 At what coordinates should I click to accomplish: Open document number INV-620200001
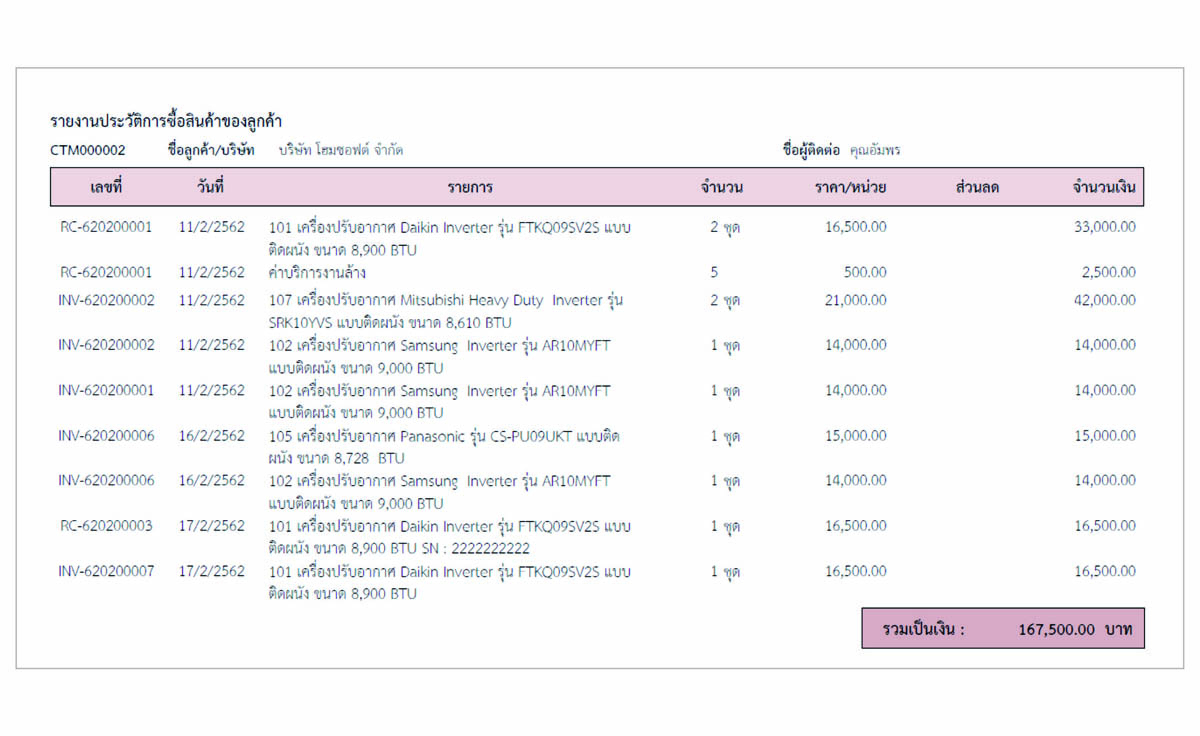(106, 390)
